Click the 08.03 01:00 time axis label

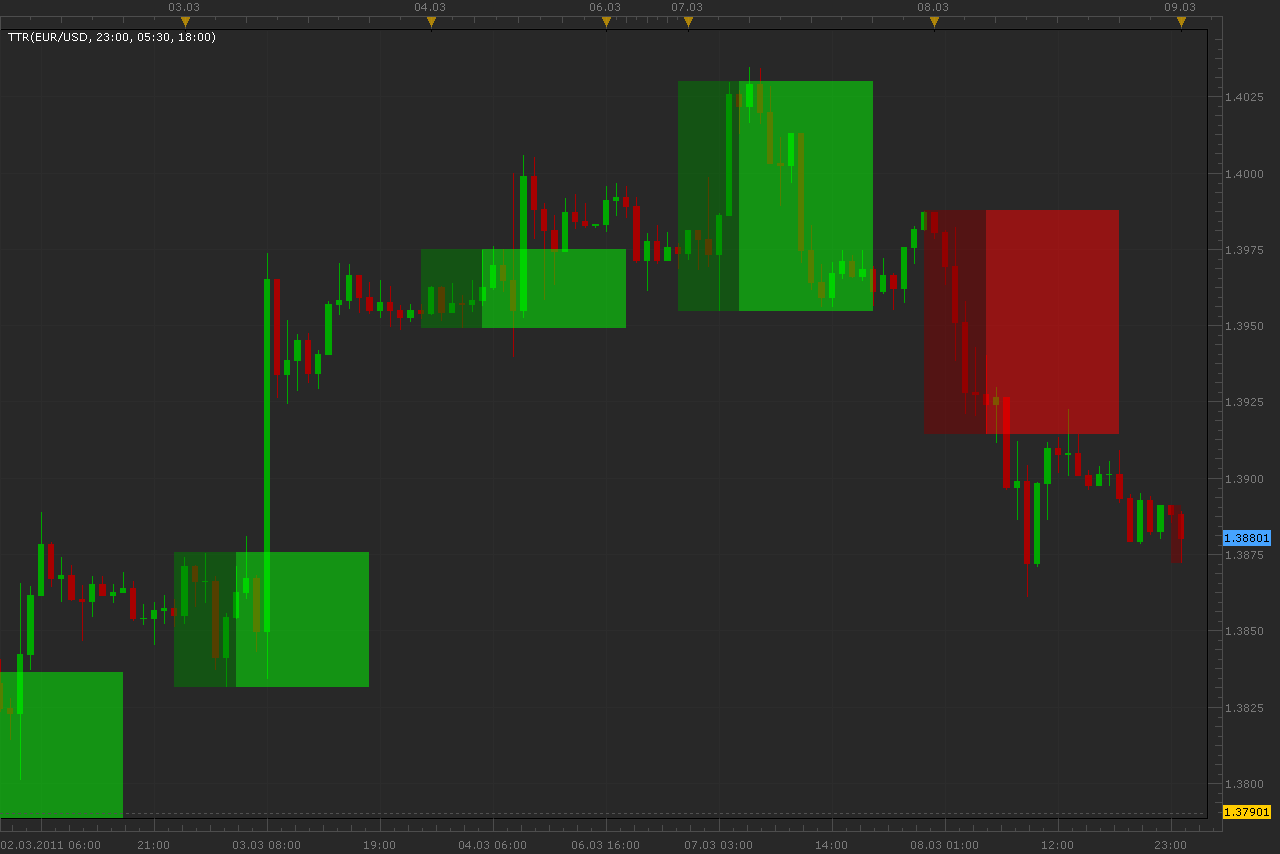[945, 845]
